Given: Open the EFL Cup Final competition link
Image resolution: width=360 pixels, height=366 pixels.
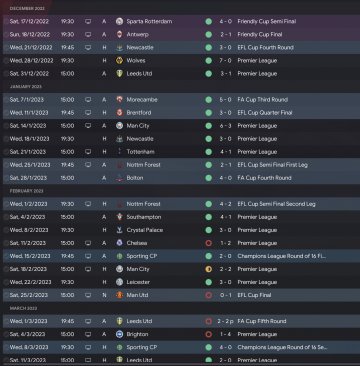Looking at the screenshot, I should click(254, 295).
